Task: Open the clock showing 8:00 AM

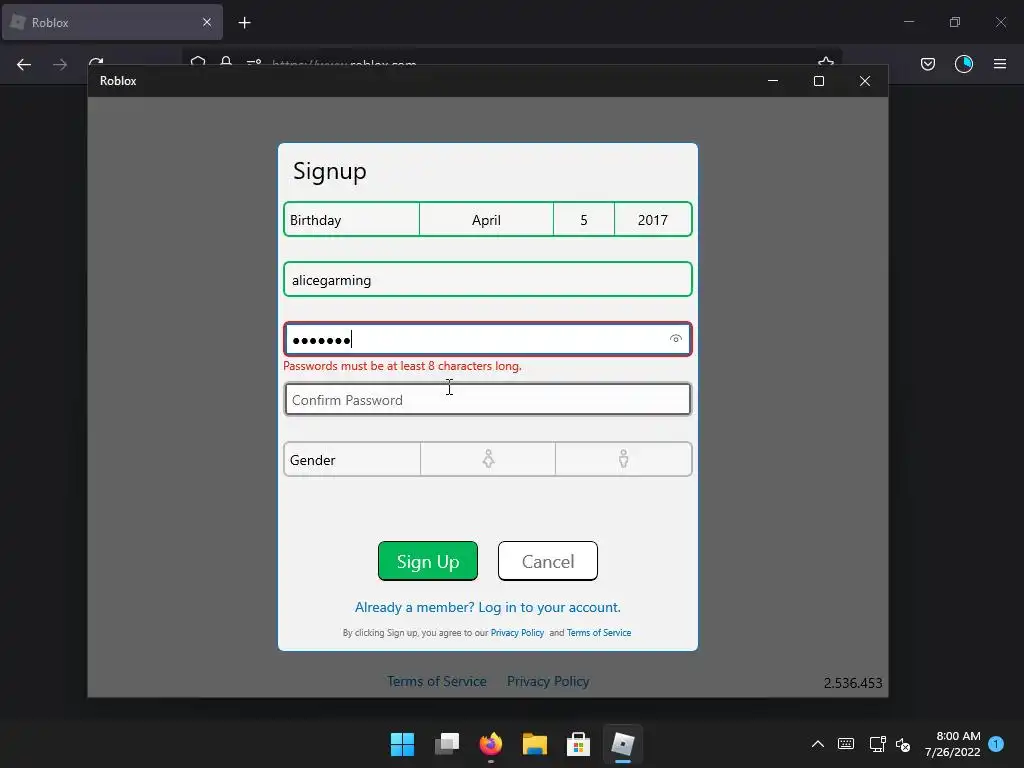Action: tap(952, 744)
